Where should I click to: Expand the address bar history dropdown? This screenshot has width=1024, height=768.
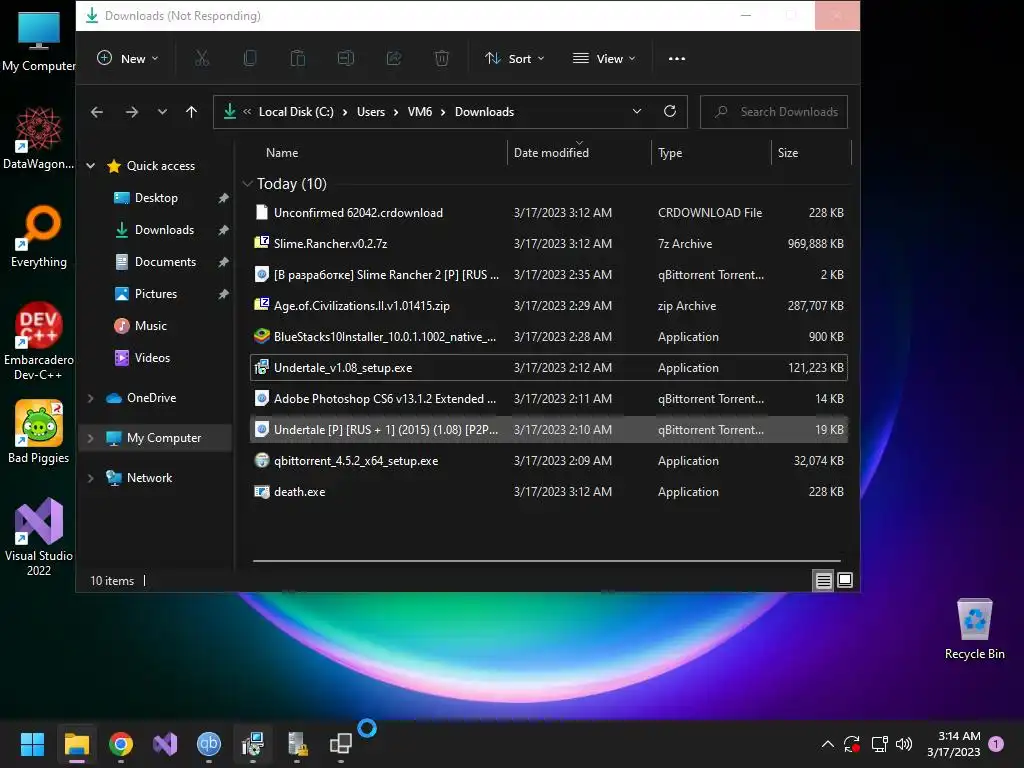(637, 112)
